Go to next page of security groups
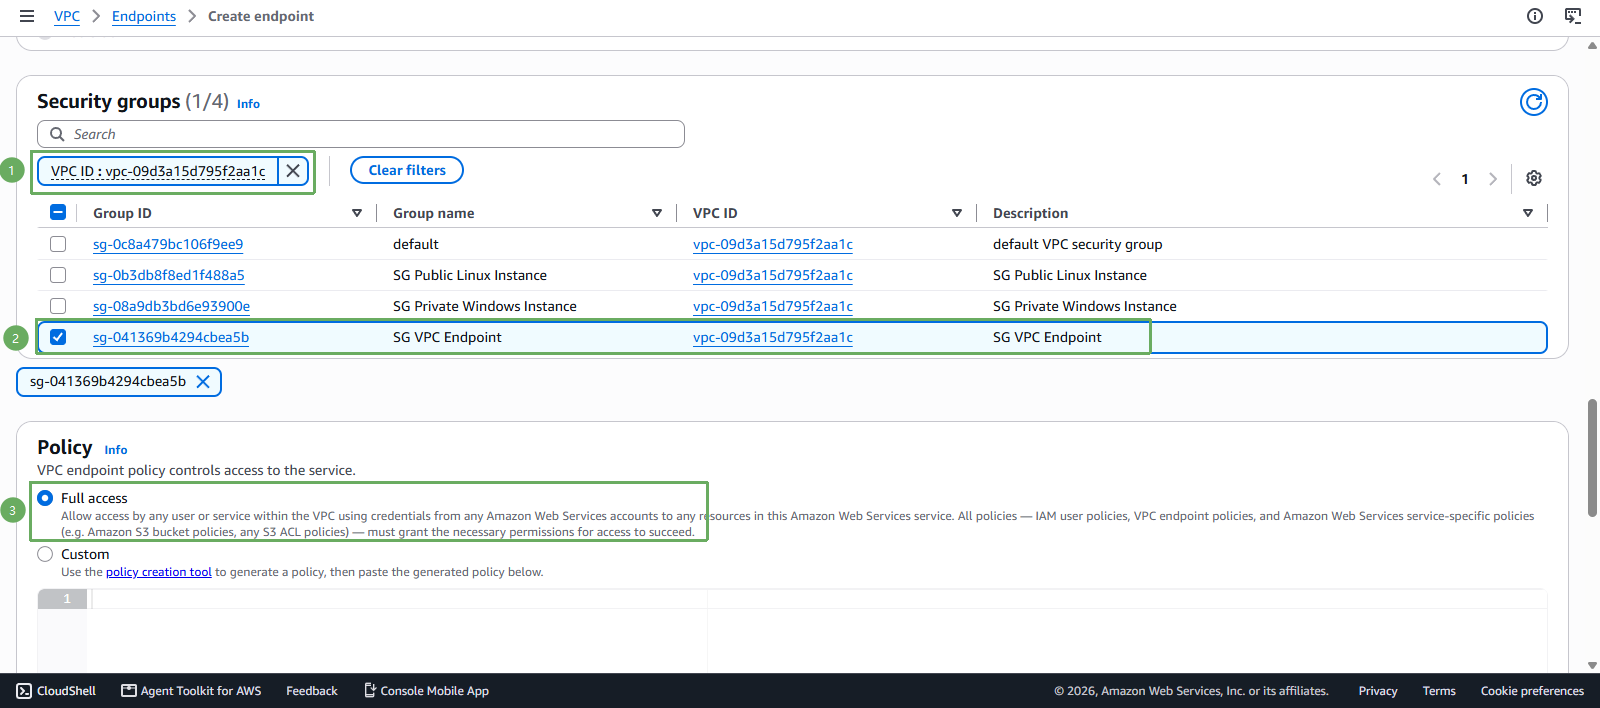This screenshot has width=1600, height=708. pyautogui.click(x=1493, y=179)
